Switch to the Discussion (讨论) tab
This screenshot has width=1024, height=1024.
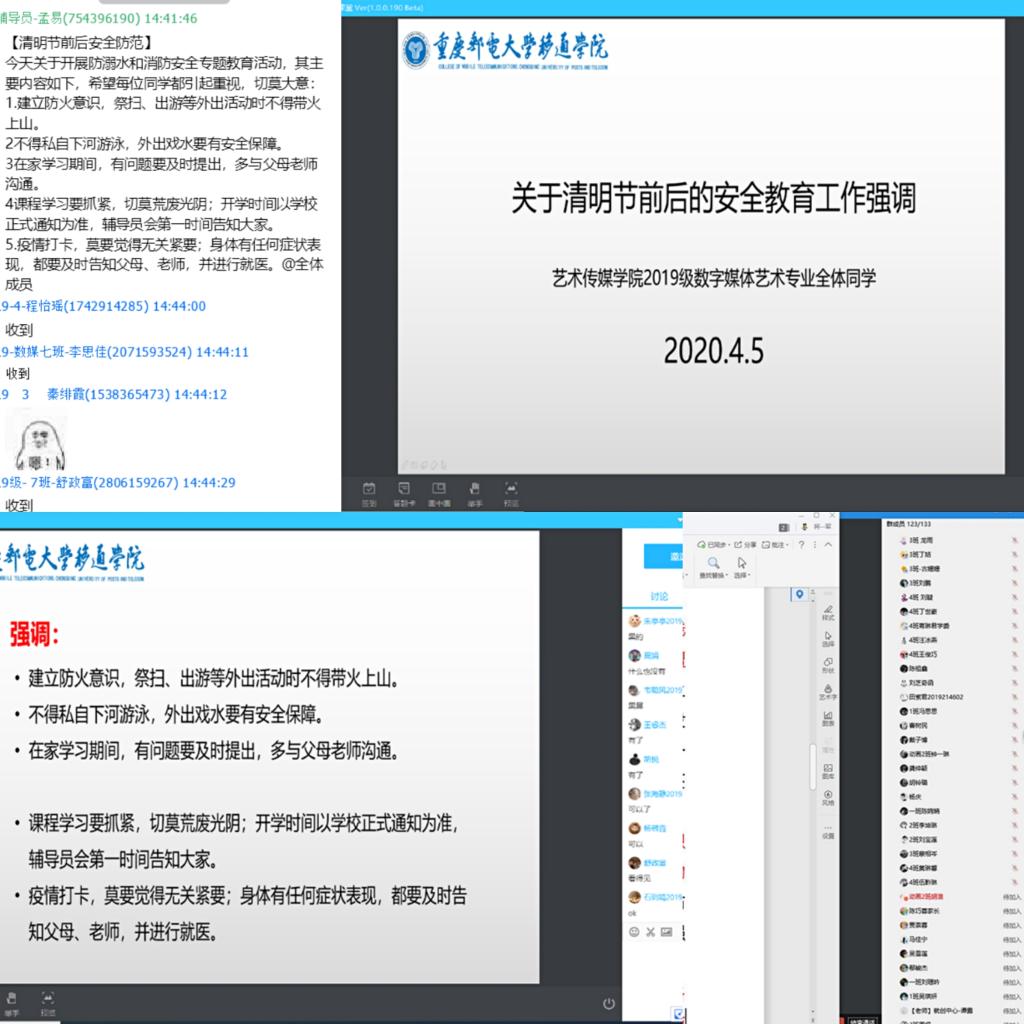659,596
